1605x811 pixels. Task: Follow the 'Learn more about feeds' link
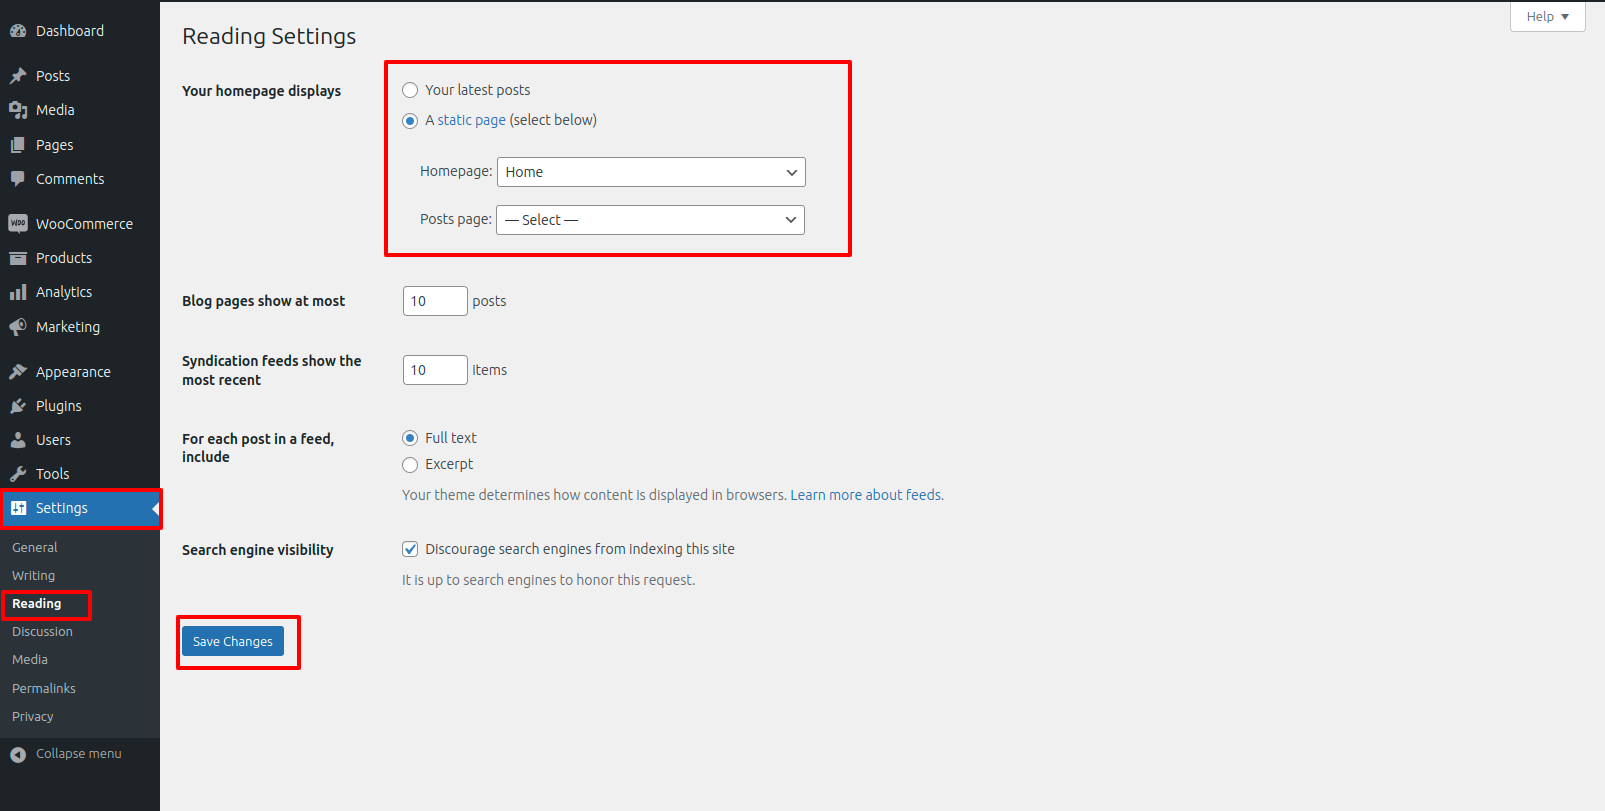pyautogui.click(x=866, y=495)
